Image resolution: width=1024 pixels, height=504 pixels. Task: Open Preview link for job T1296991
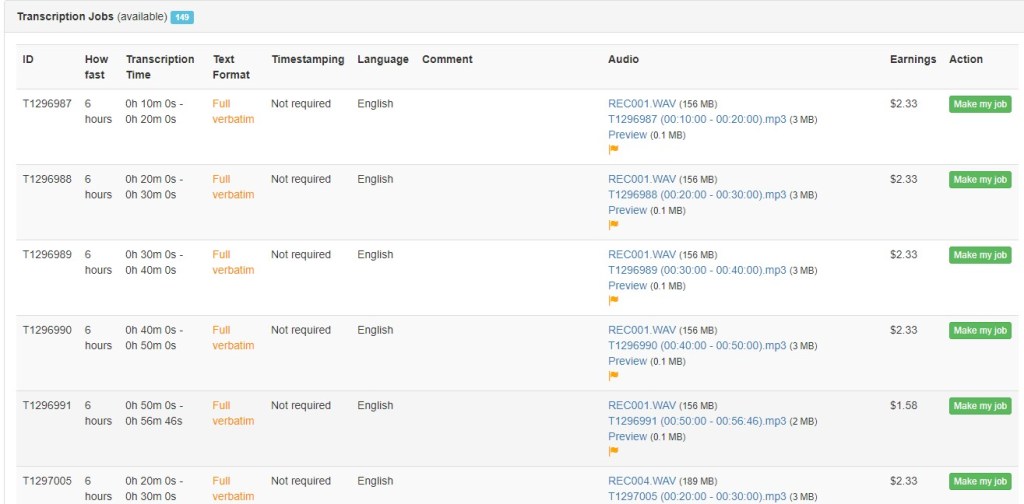coord(628,436)
